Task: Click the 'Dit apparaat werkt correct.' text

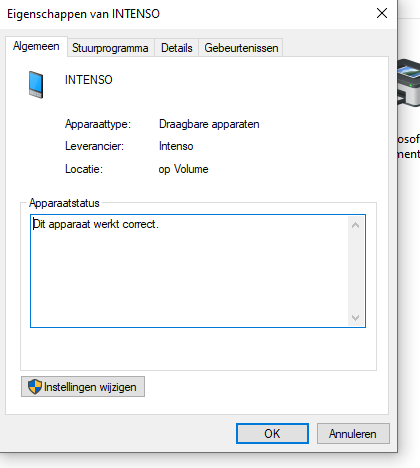Action: coord(96,224)
